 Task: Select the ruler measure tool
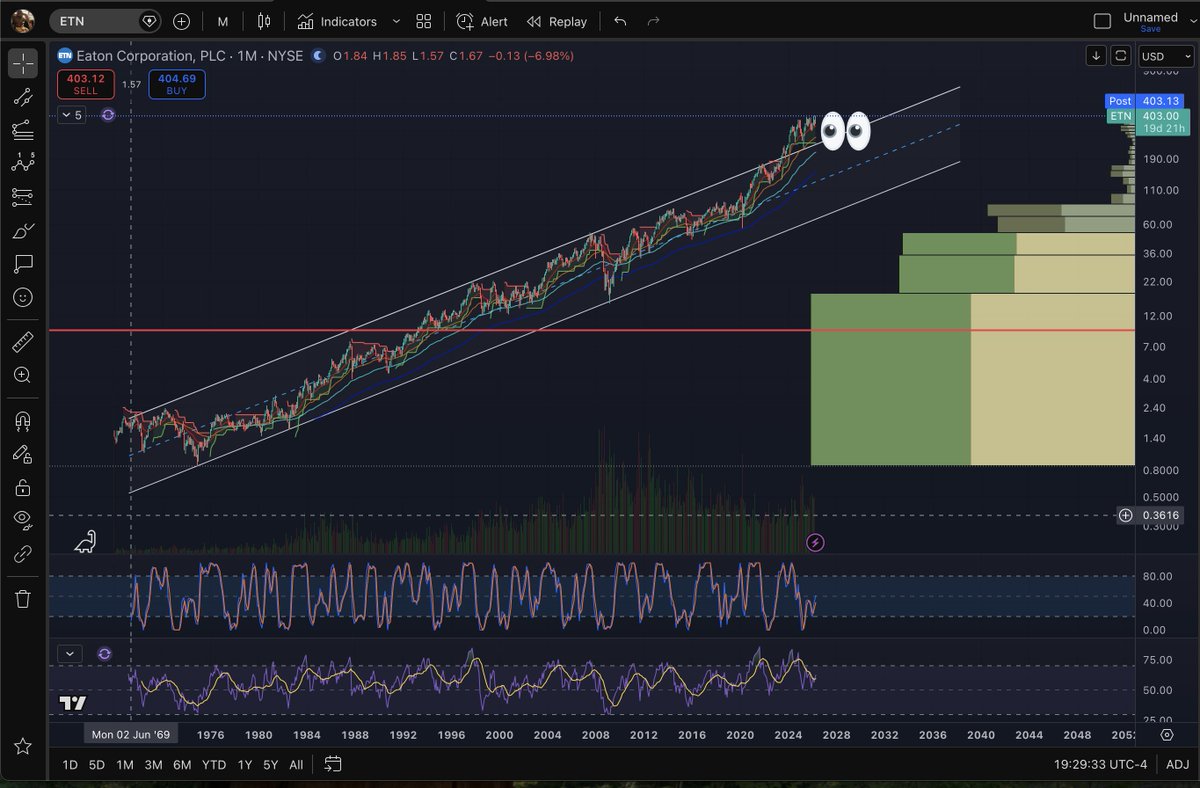pos(23,342)
